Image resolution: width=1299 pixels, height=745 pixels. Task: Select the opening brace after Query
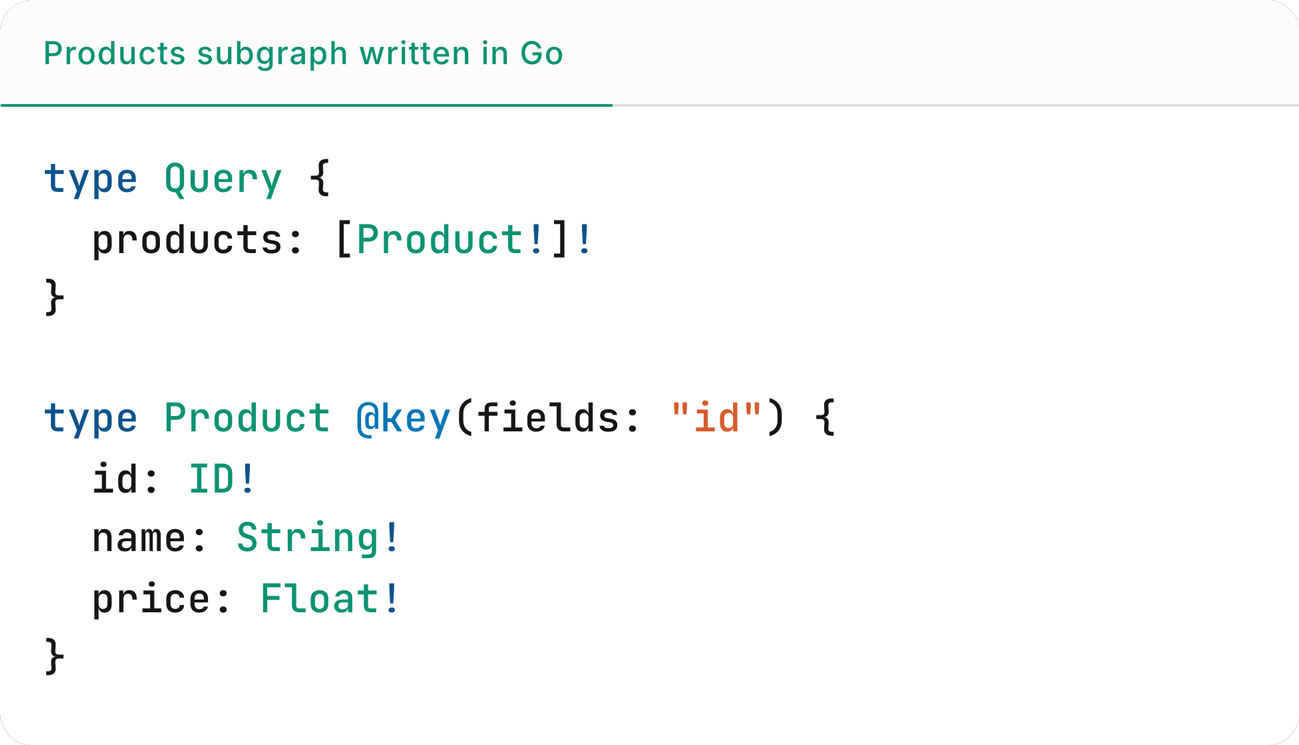point(321,178)
